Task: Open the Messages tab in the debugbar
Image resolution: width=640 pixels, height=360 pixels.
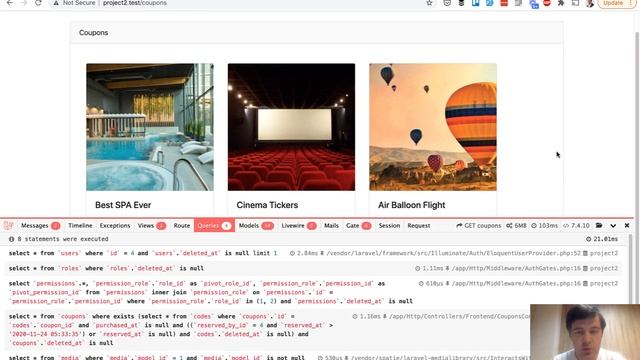Action: [40, 225]
